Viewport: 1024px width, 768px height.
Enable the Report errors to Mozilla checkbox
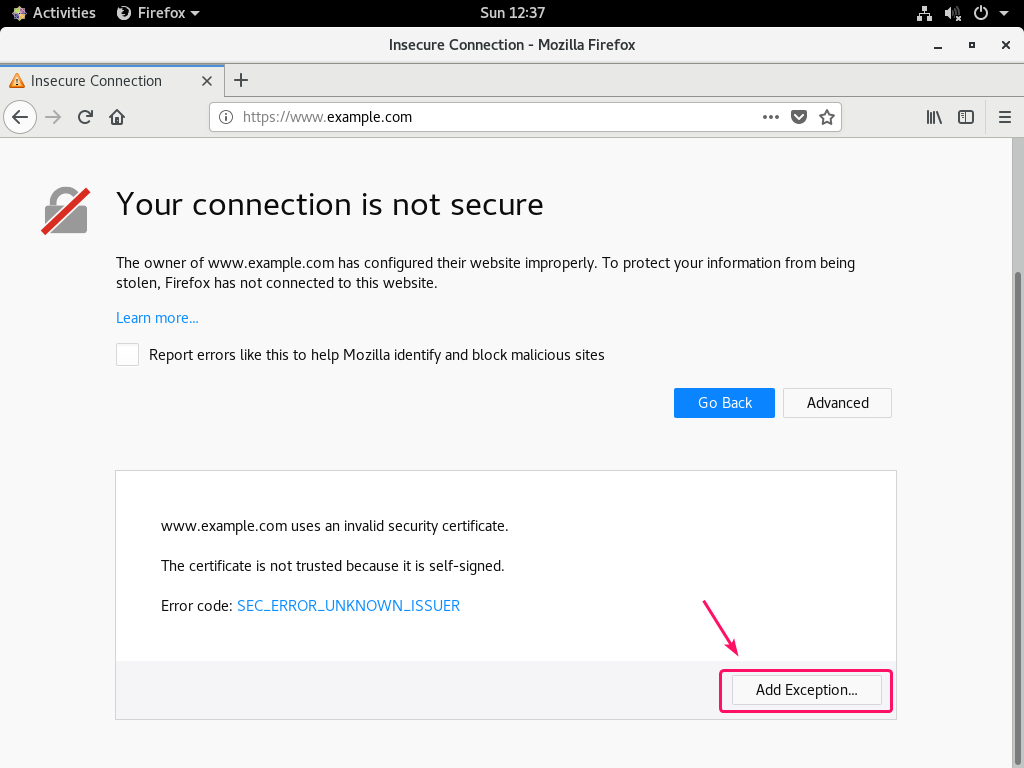[128, 355]
